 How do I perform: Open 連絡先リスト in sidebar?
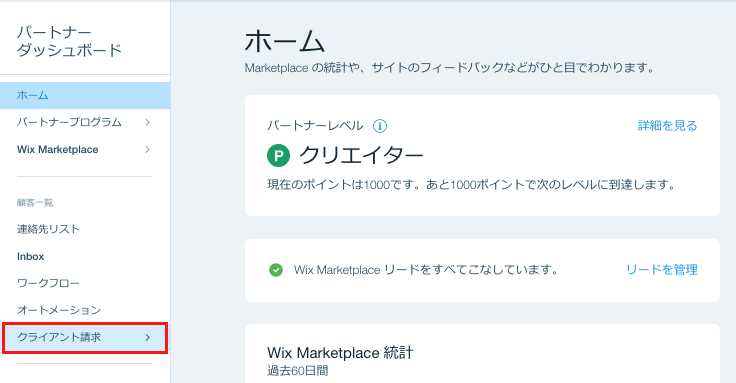pyautogui.click(x=48, y=229)
